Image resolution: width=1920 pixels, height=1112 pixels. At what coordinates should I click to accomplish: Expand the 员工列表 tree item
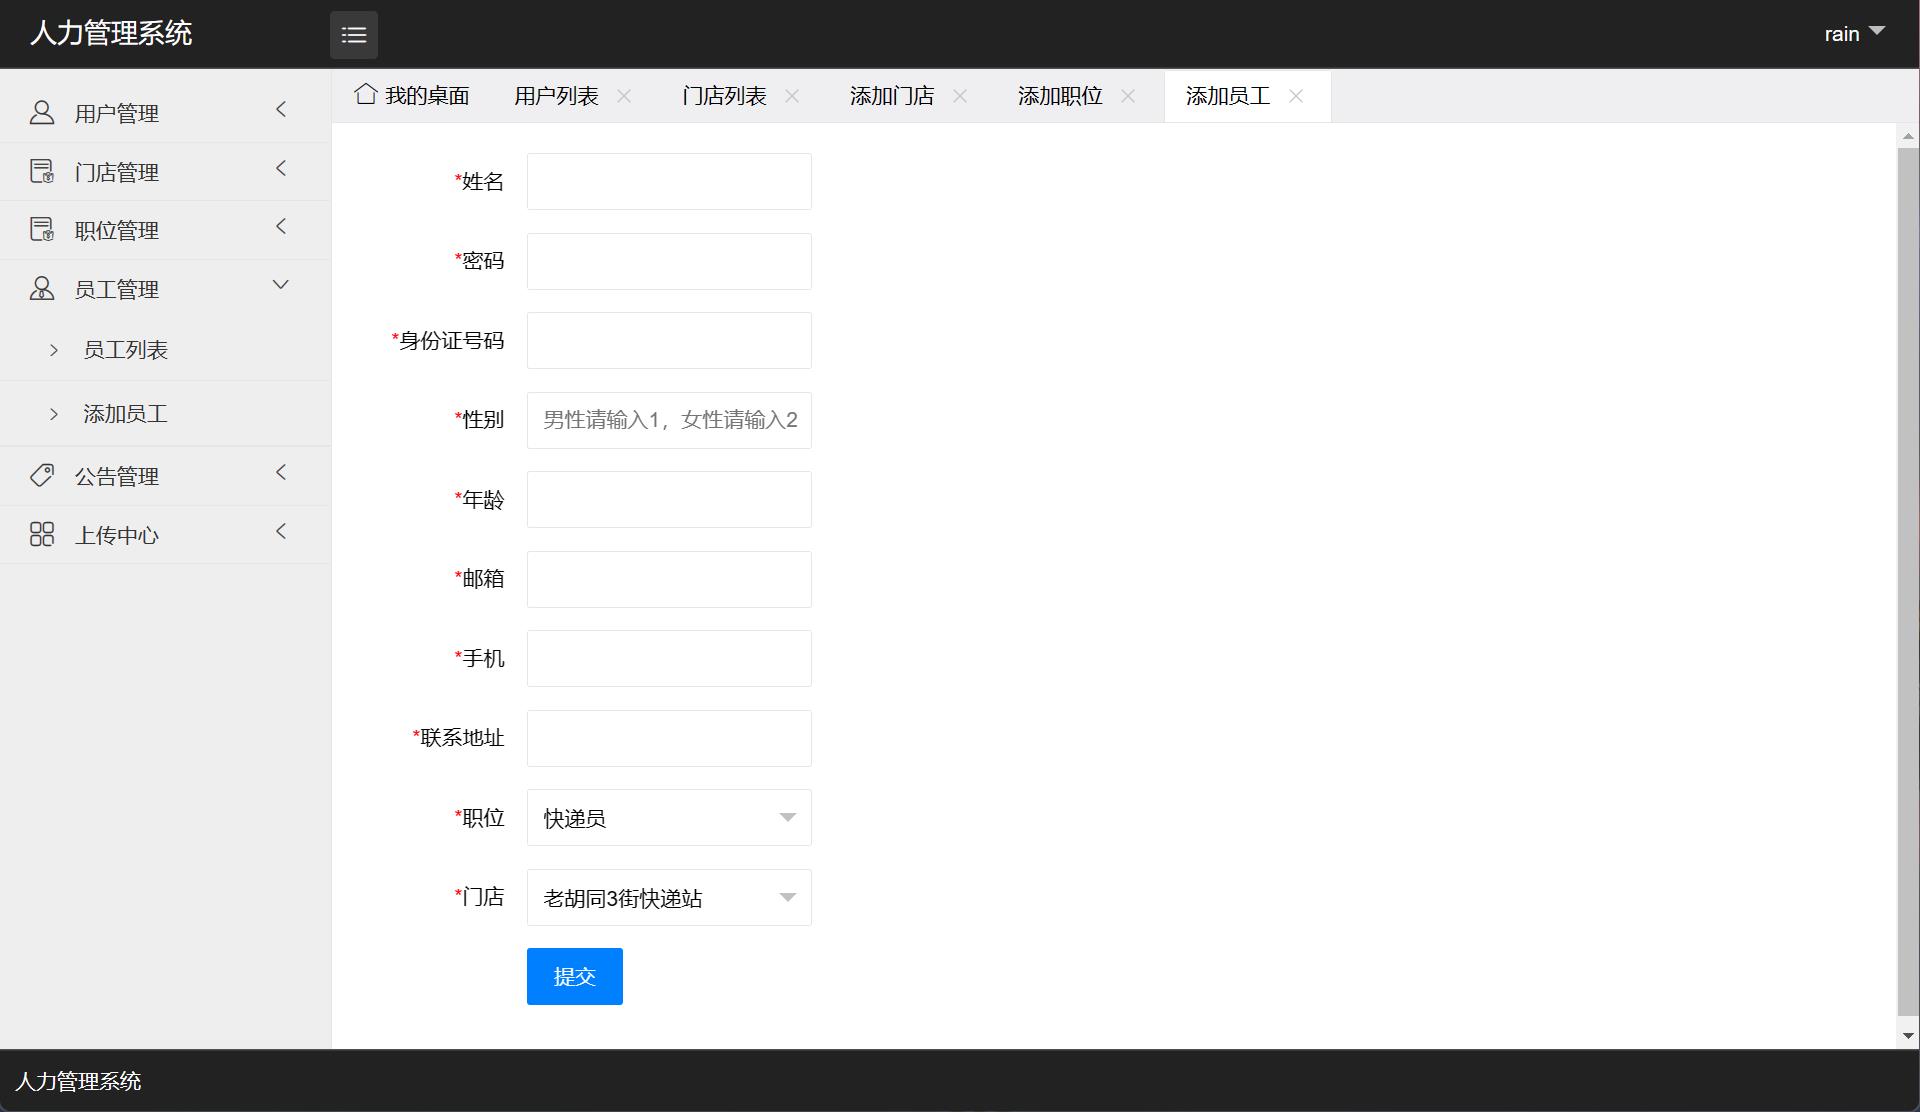[54, 349]
